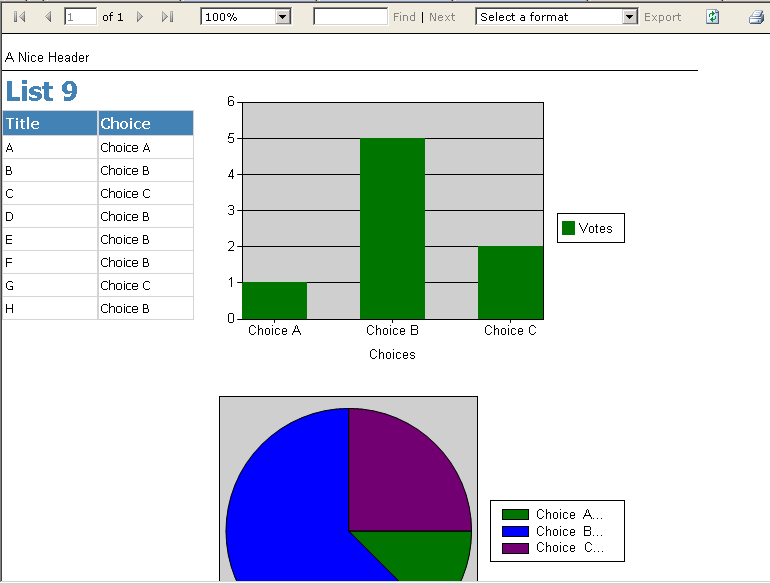Click 'Choice C...' pie legend label
Screen dimensions: 770x585
click(x=570, y=548)
